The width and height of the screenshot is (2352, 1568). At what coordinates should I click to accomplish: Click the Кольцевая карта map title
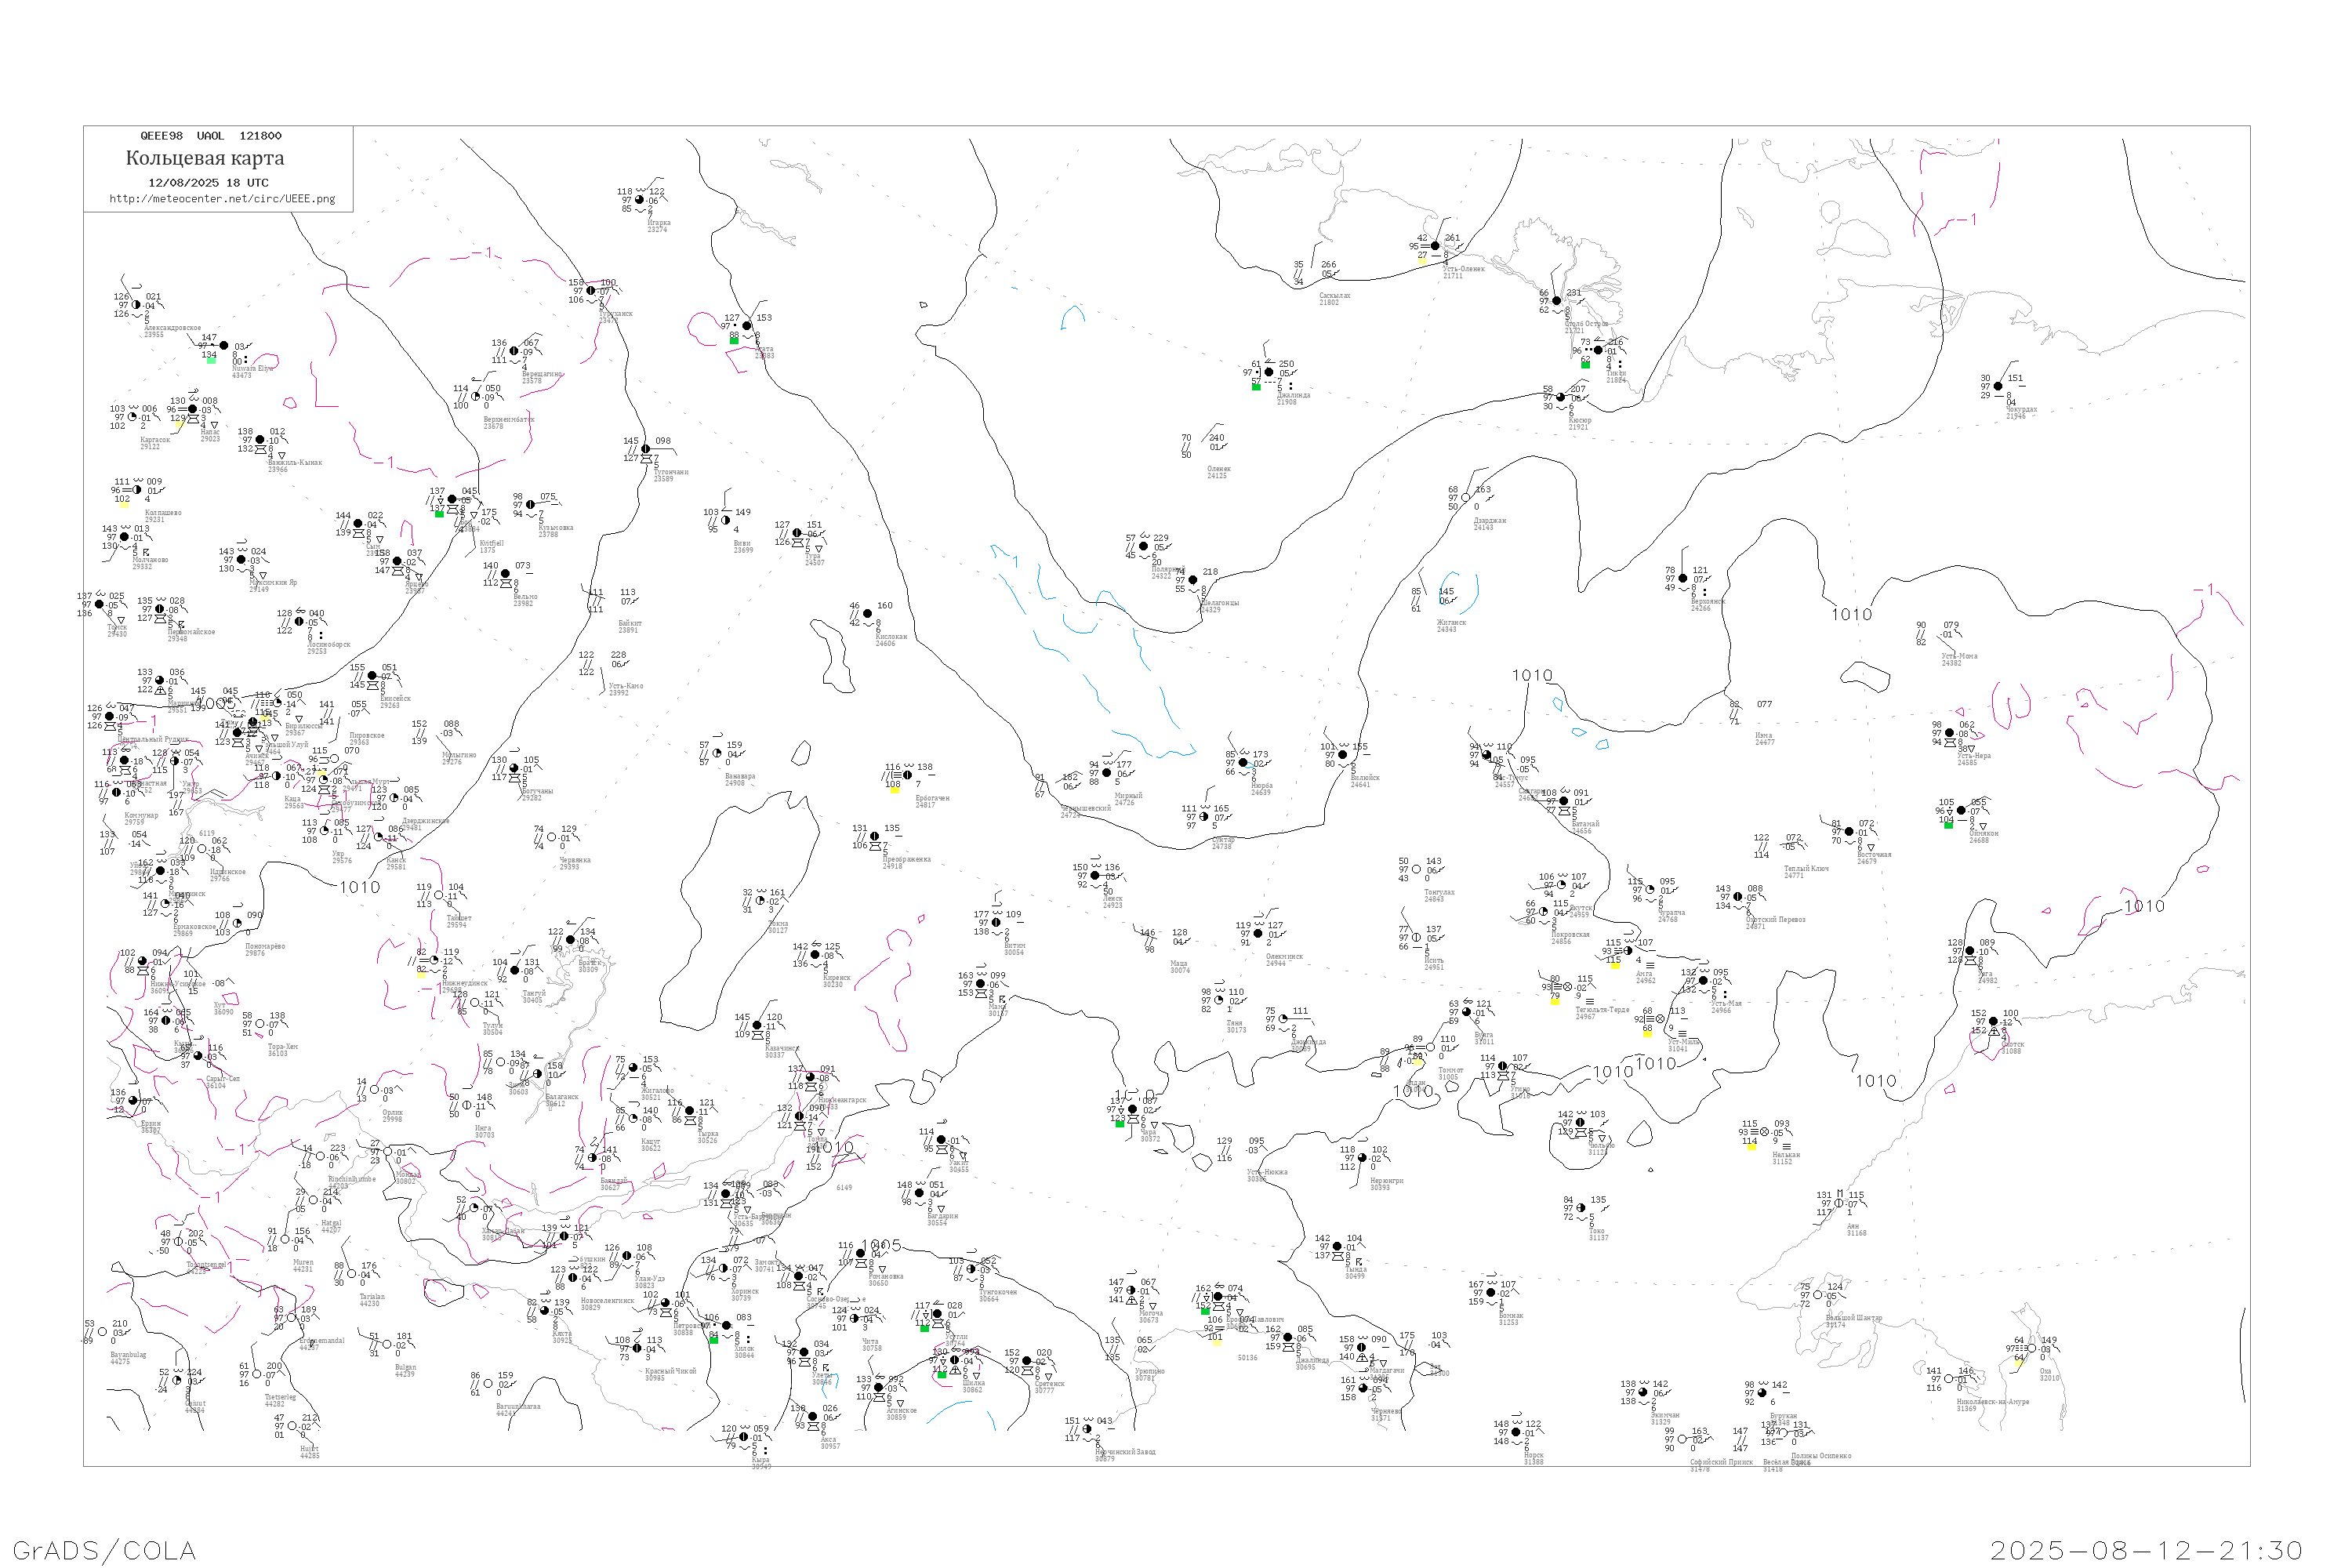tap(205, 158)
